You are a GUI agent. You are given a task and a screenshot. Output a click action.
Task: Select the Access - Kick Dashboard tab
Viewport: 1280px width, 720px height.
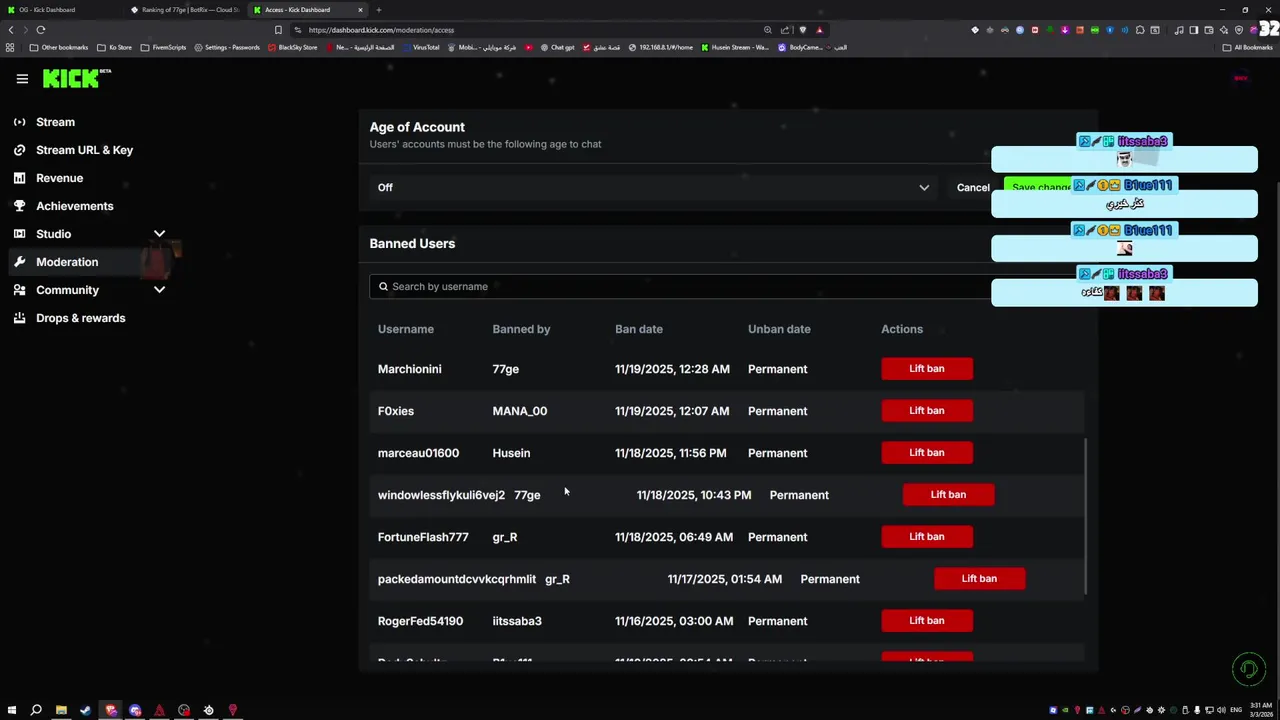coord(308,10)
